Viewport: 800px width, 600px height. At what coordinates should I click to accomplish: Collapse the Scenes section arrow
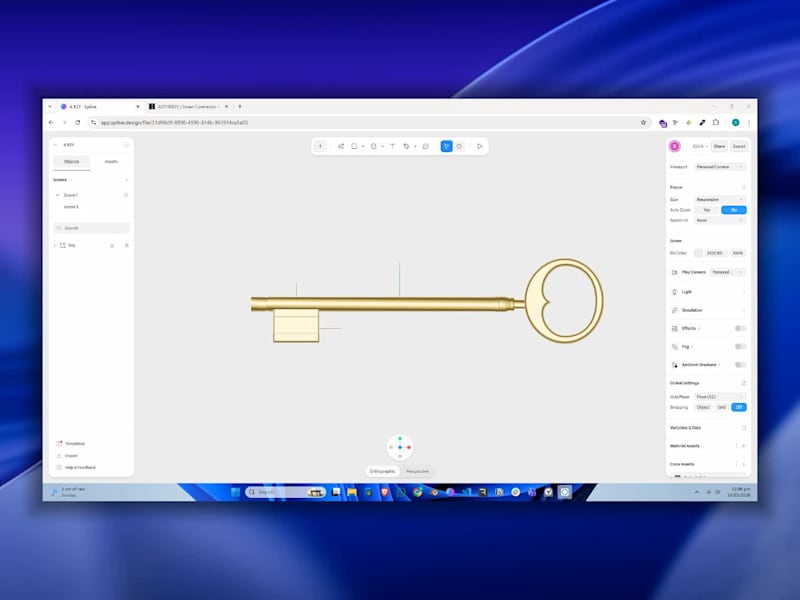click(x=70, y=180)
